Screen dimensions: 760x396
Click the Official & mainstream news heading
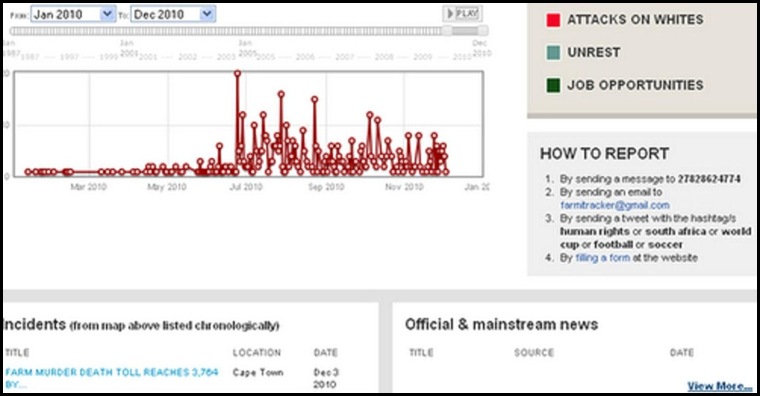tap(502, 324)
